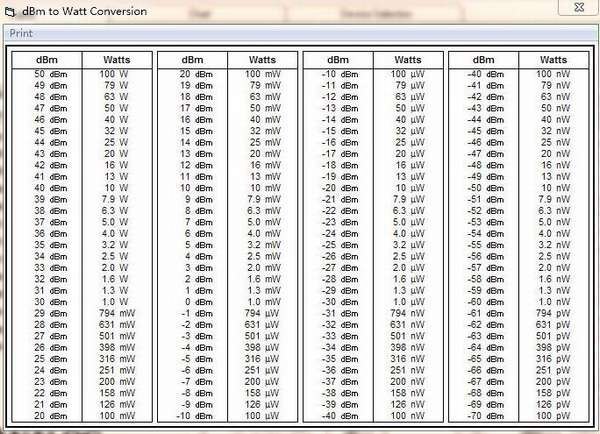Image resolution: width=600 pixels, height=434 pixels.
Task: Click the "0 dBm" cell
Action: (199, 302)
